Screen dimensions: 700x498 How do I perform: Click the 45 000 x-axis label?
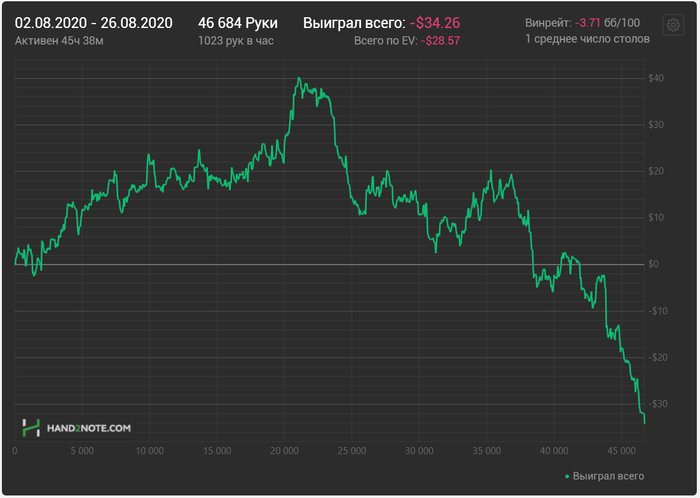tap(621, 451)
